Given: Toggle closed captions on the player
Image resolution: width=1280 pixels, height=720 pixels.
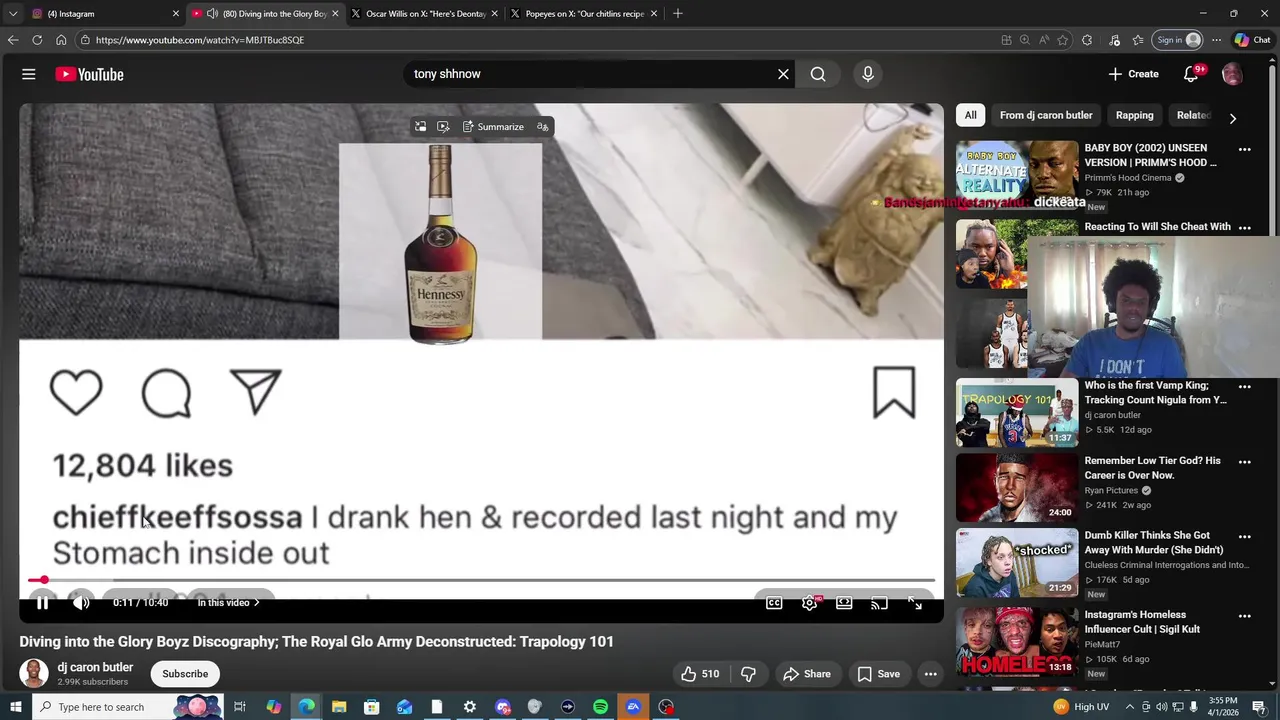Looking at the screenshot, I should click(774, 603).
